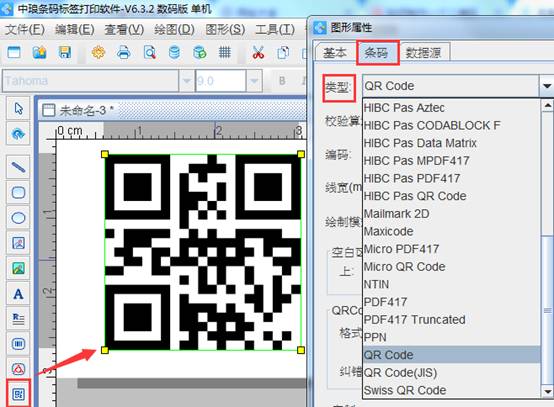
Task: Switch to the 基本 tab
Action: (335, 53)
